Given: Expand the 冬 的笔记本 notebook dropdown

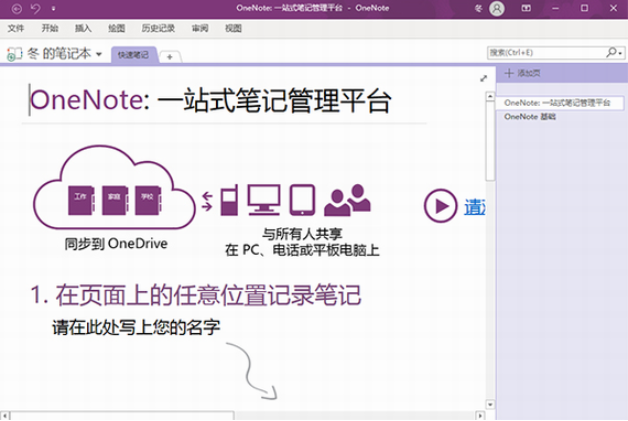Looking at the screenshot, I should 99,53.
